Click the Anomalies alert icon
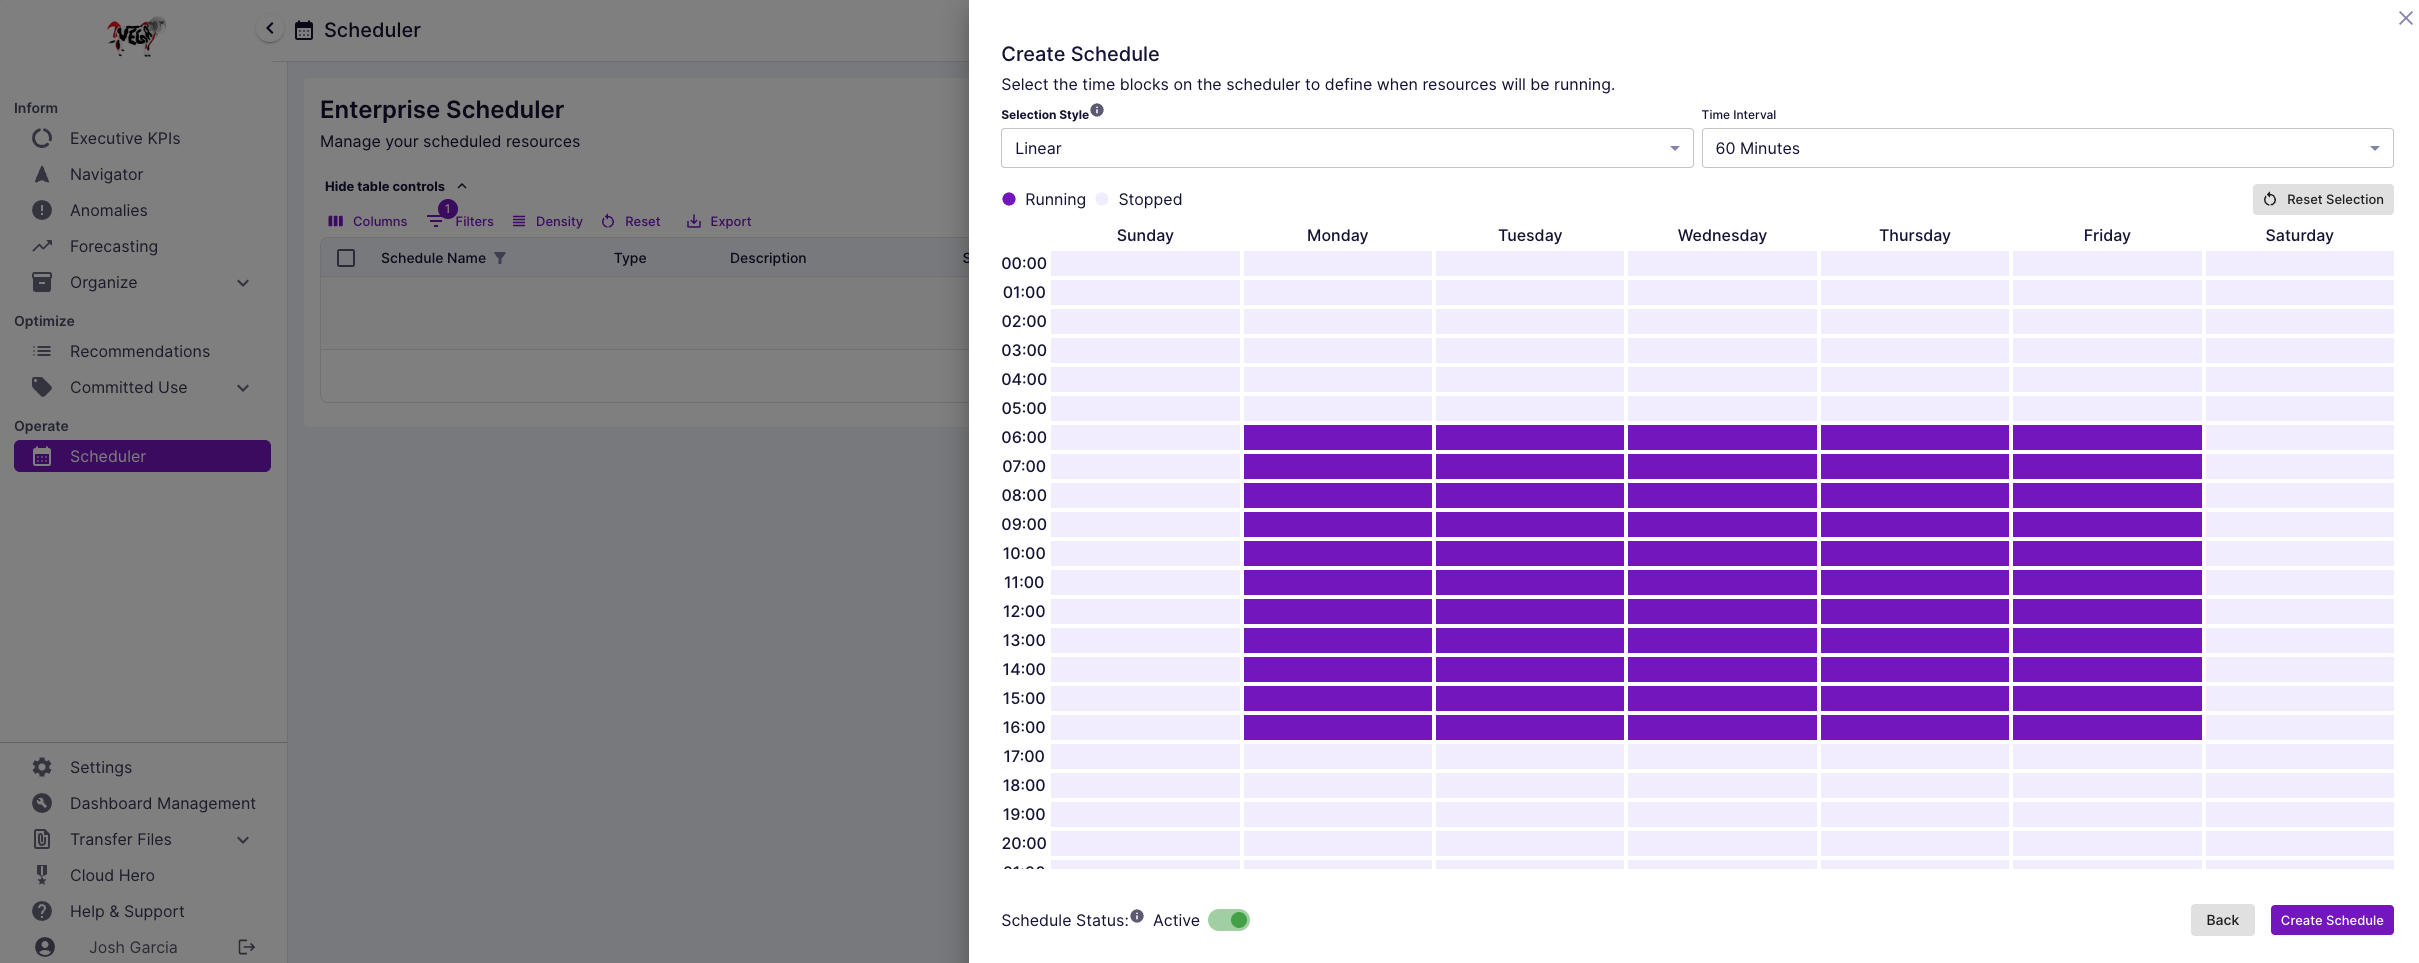2419x963 pixels. point(42,210)
